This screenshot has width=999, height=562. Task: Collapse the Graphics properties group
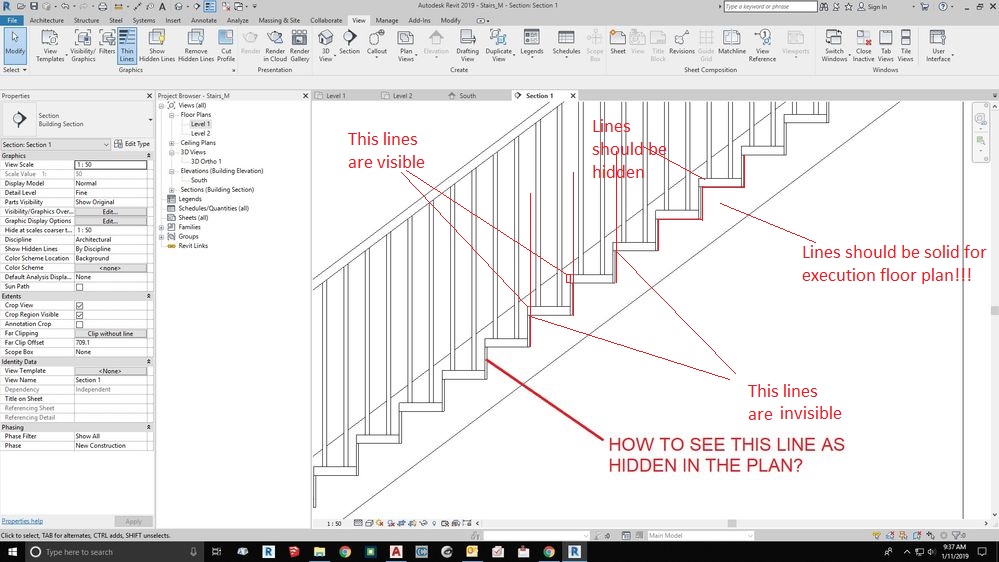(x=148, y=155)
